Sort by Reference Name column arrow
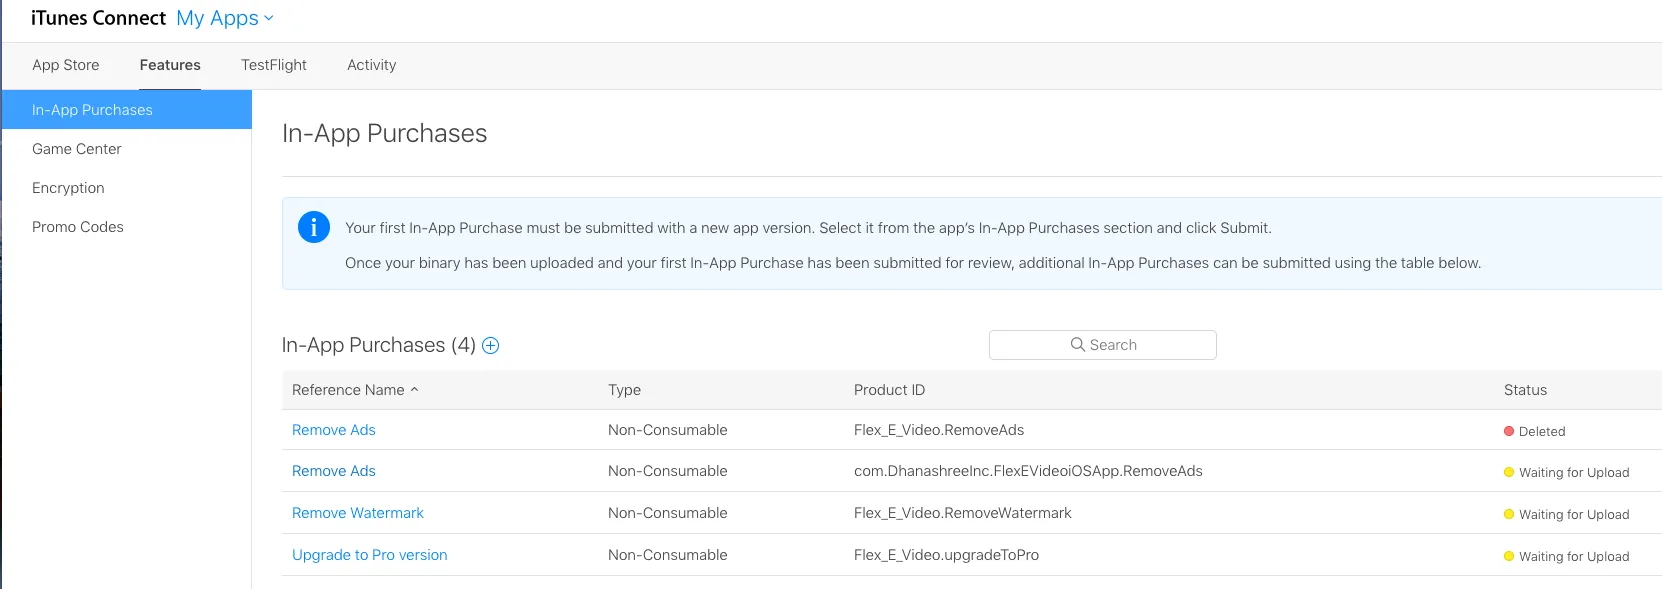The image size is (1662, 589). coord(414,390)
